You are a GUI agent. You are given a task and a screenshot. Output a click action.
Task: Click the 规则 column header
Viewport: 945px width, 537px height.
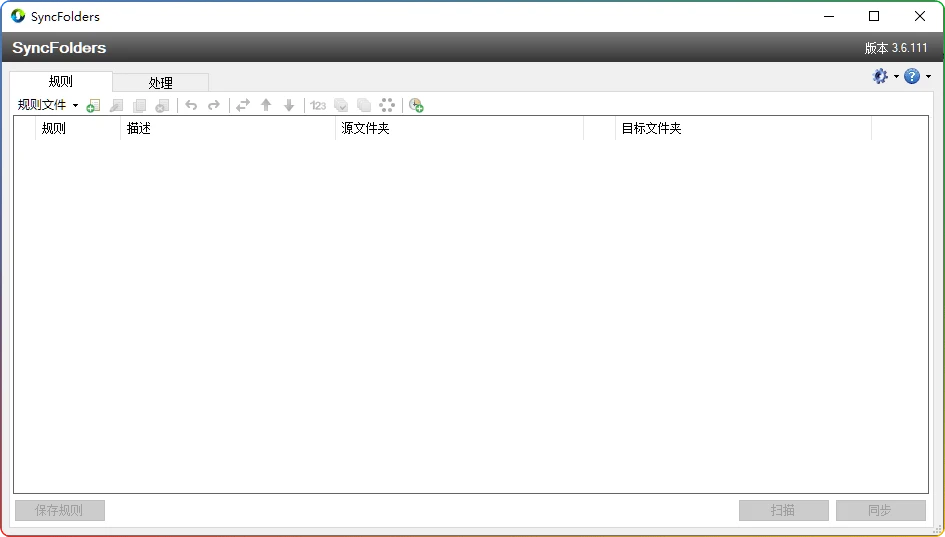78,128
